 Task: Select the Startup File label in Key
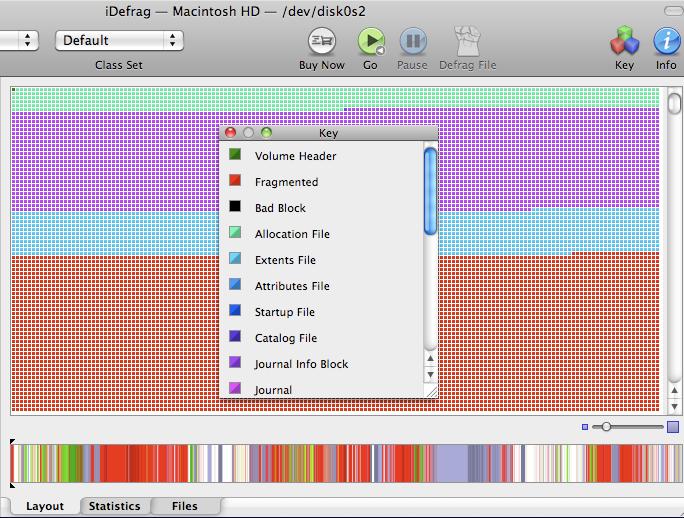coord(284,312)
